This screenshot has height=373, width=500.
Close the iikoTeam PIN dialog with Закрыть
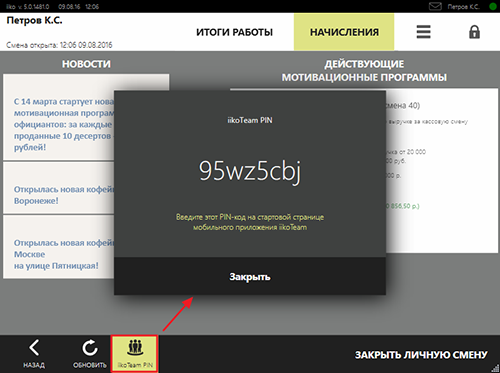coord(250,276)
